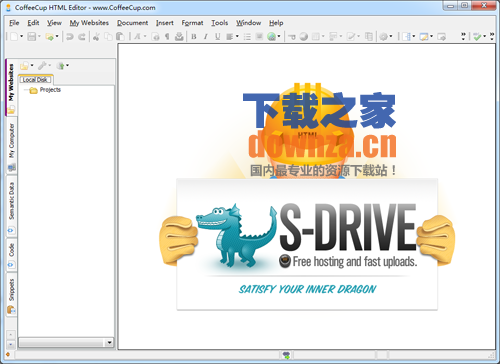The width and height of the screenshot is (500, 364).
Task: Open the My Websites menu
Action: point(89,23)
